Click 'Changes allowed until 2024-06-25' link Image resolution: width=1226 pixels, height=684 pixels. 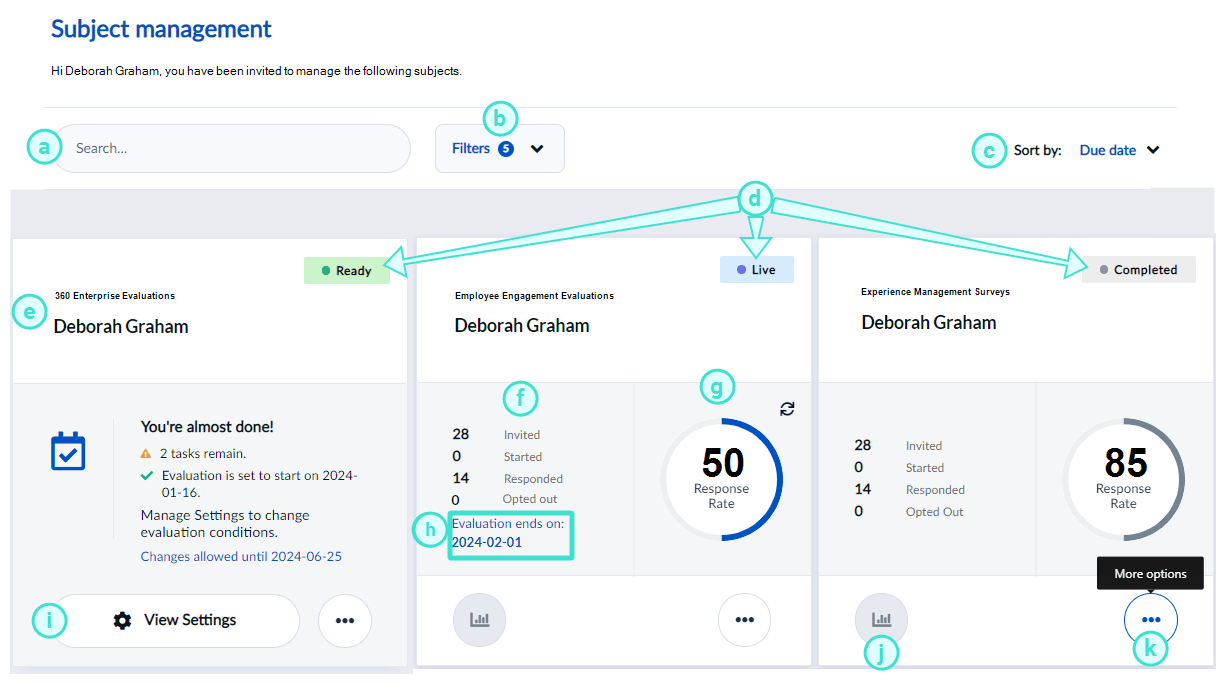(x=241, y=556)
